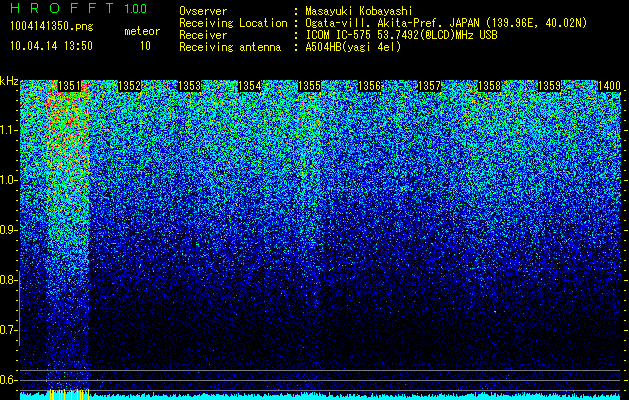Viewport: 629px width, 400px height.
Task: Click the 0.8 kHz axis label
Action: coord(8,280)
